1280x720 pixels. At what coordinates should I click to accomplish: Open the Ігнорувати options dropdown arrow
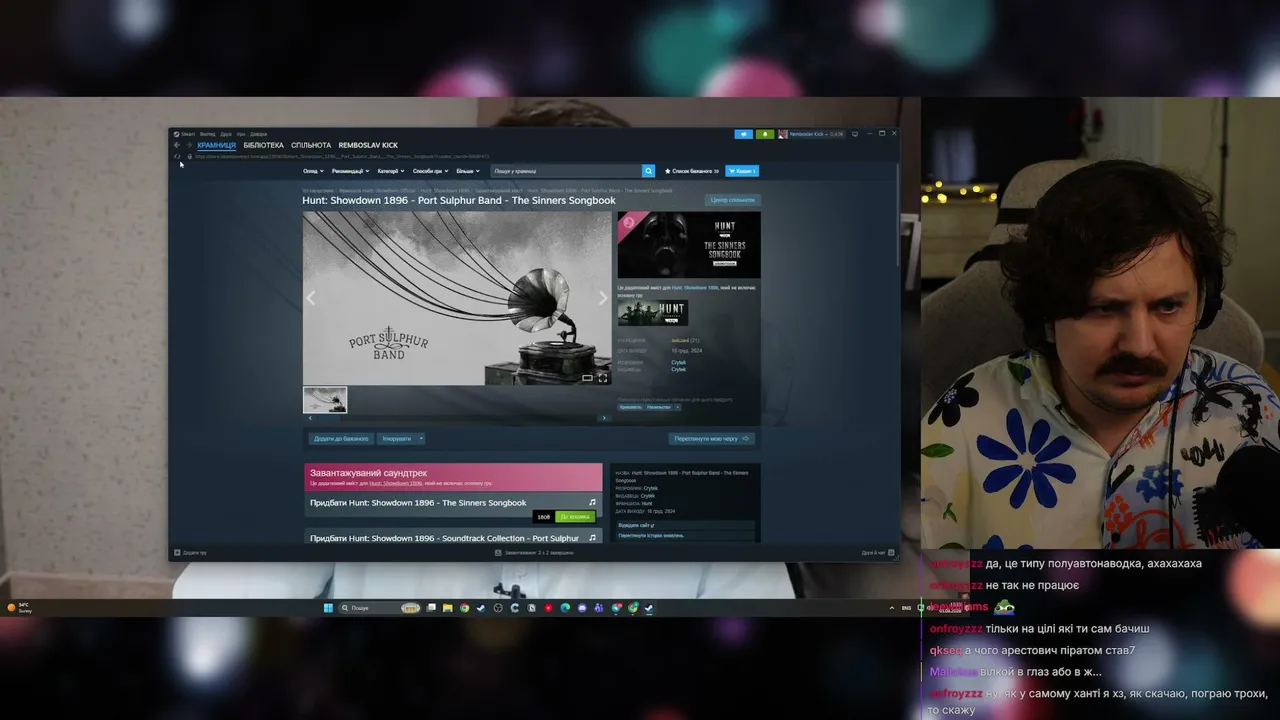click(421, 438)
